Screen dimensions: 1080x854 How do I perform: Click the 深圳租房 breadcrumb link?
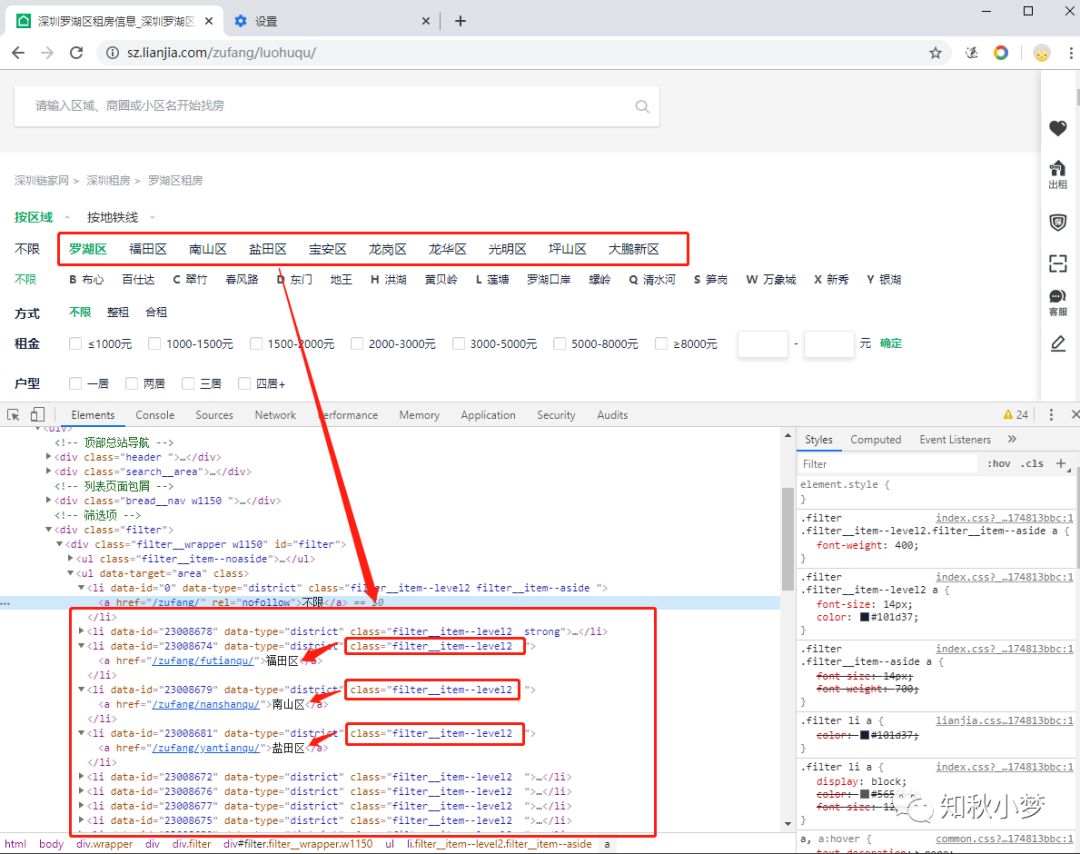(x=108, y=180)
